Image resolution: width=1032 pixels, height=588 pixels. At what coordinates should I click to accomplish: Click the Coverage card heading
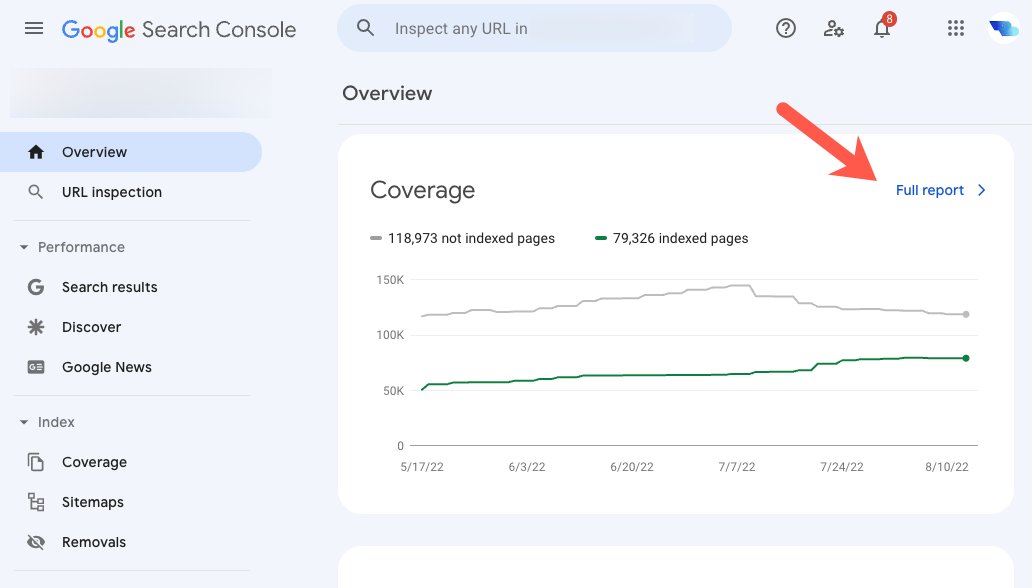(423, 190)
